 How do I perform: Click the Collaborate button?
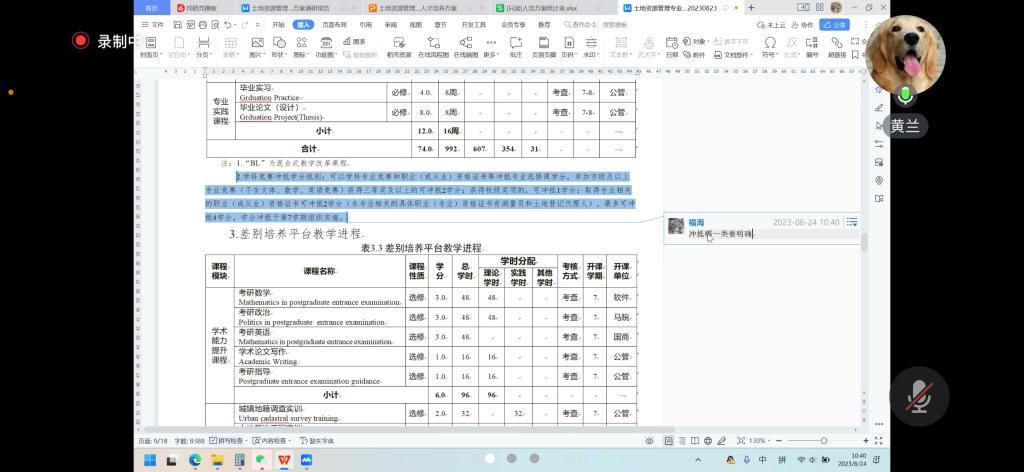pyautogui.click(x=802, y=24)
